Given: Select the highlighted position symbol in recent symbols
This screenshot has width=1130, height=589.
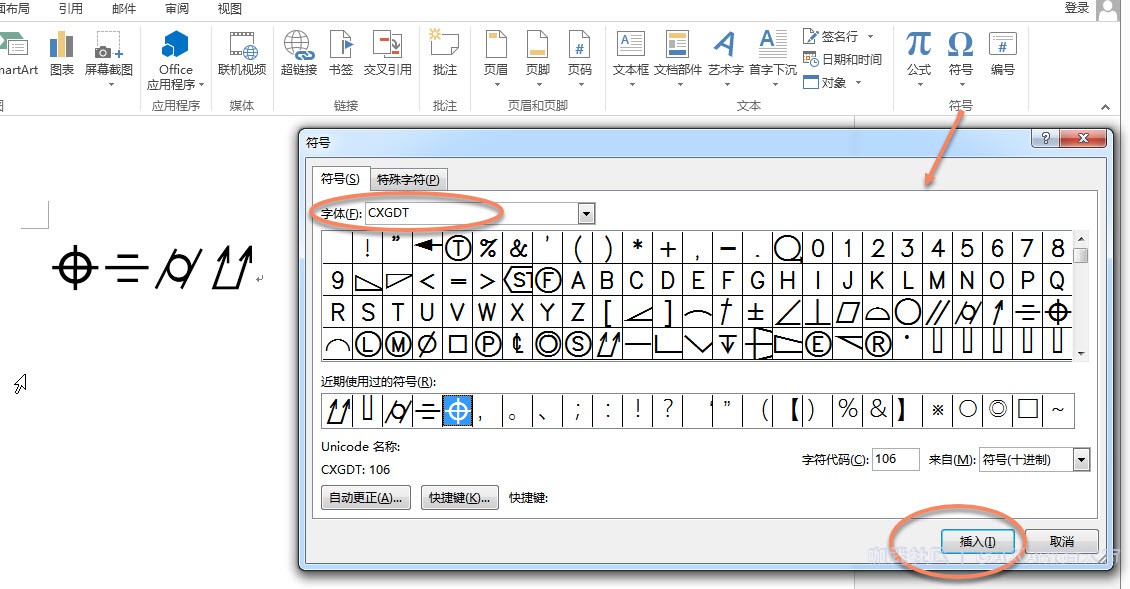Looking at the screenshot, I should (457, 410).
